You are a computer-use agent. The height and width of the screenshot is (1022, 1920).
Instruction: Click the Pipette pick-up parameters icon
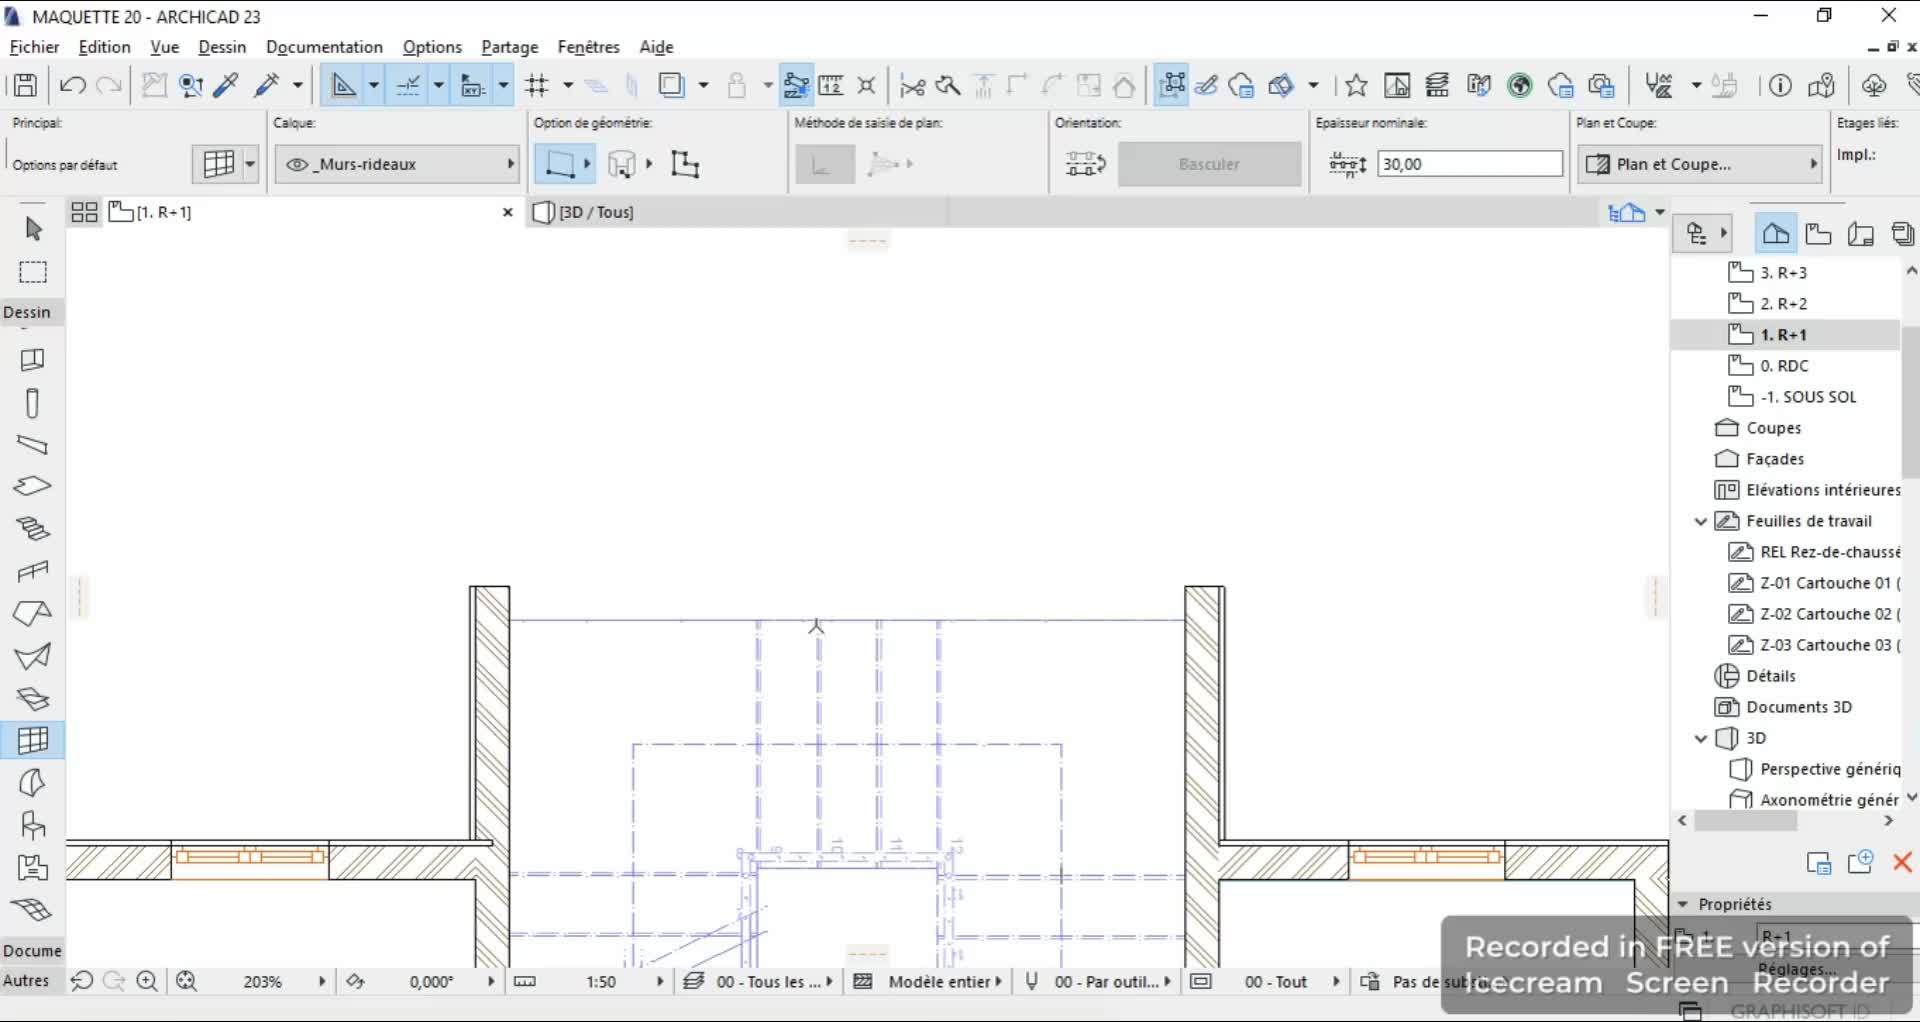click(226, 85)
